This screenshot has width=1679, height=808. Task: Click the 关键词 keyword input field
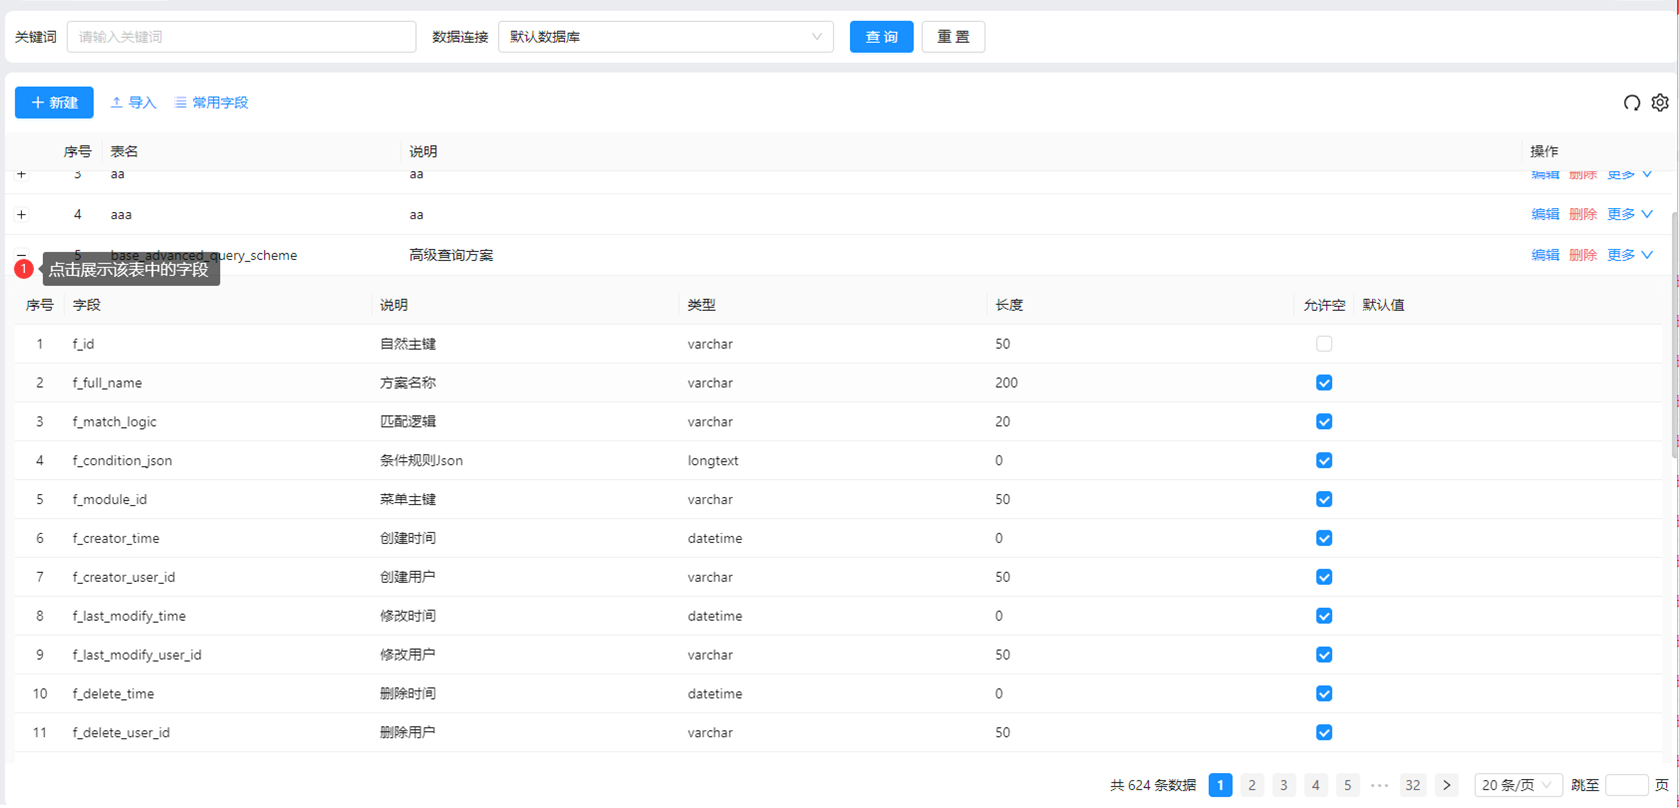[241, 37]
